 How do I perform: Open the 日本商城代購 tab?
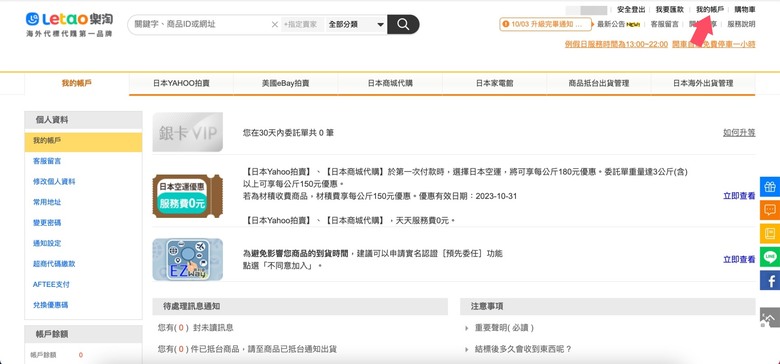390,84
